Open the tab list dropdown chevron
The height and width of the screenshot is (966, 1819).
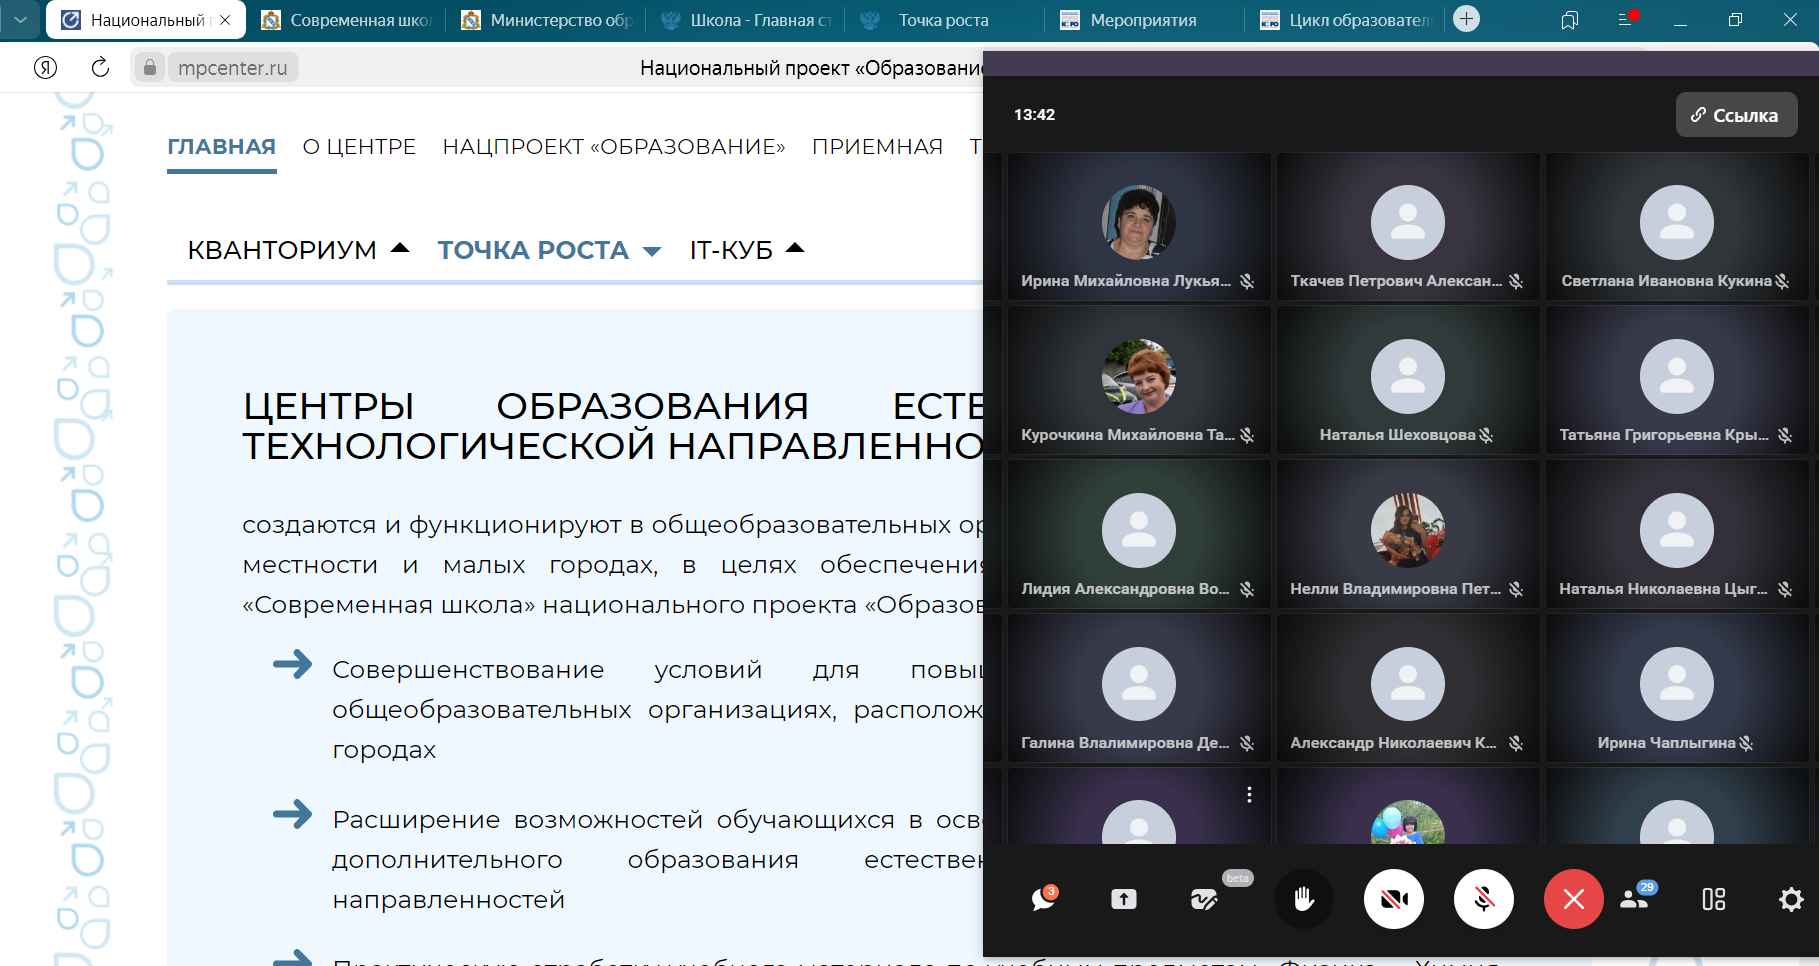[x=20, y=19]
